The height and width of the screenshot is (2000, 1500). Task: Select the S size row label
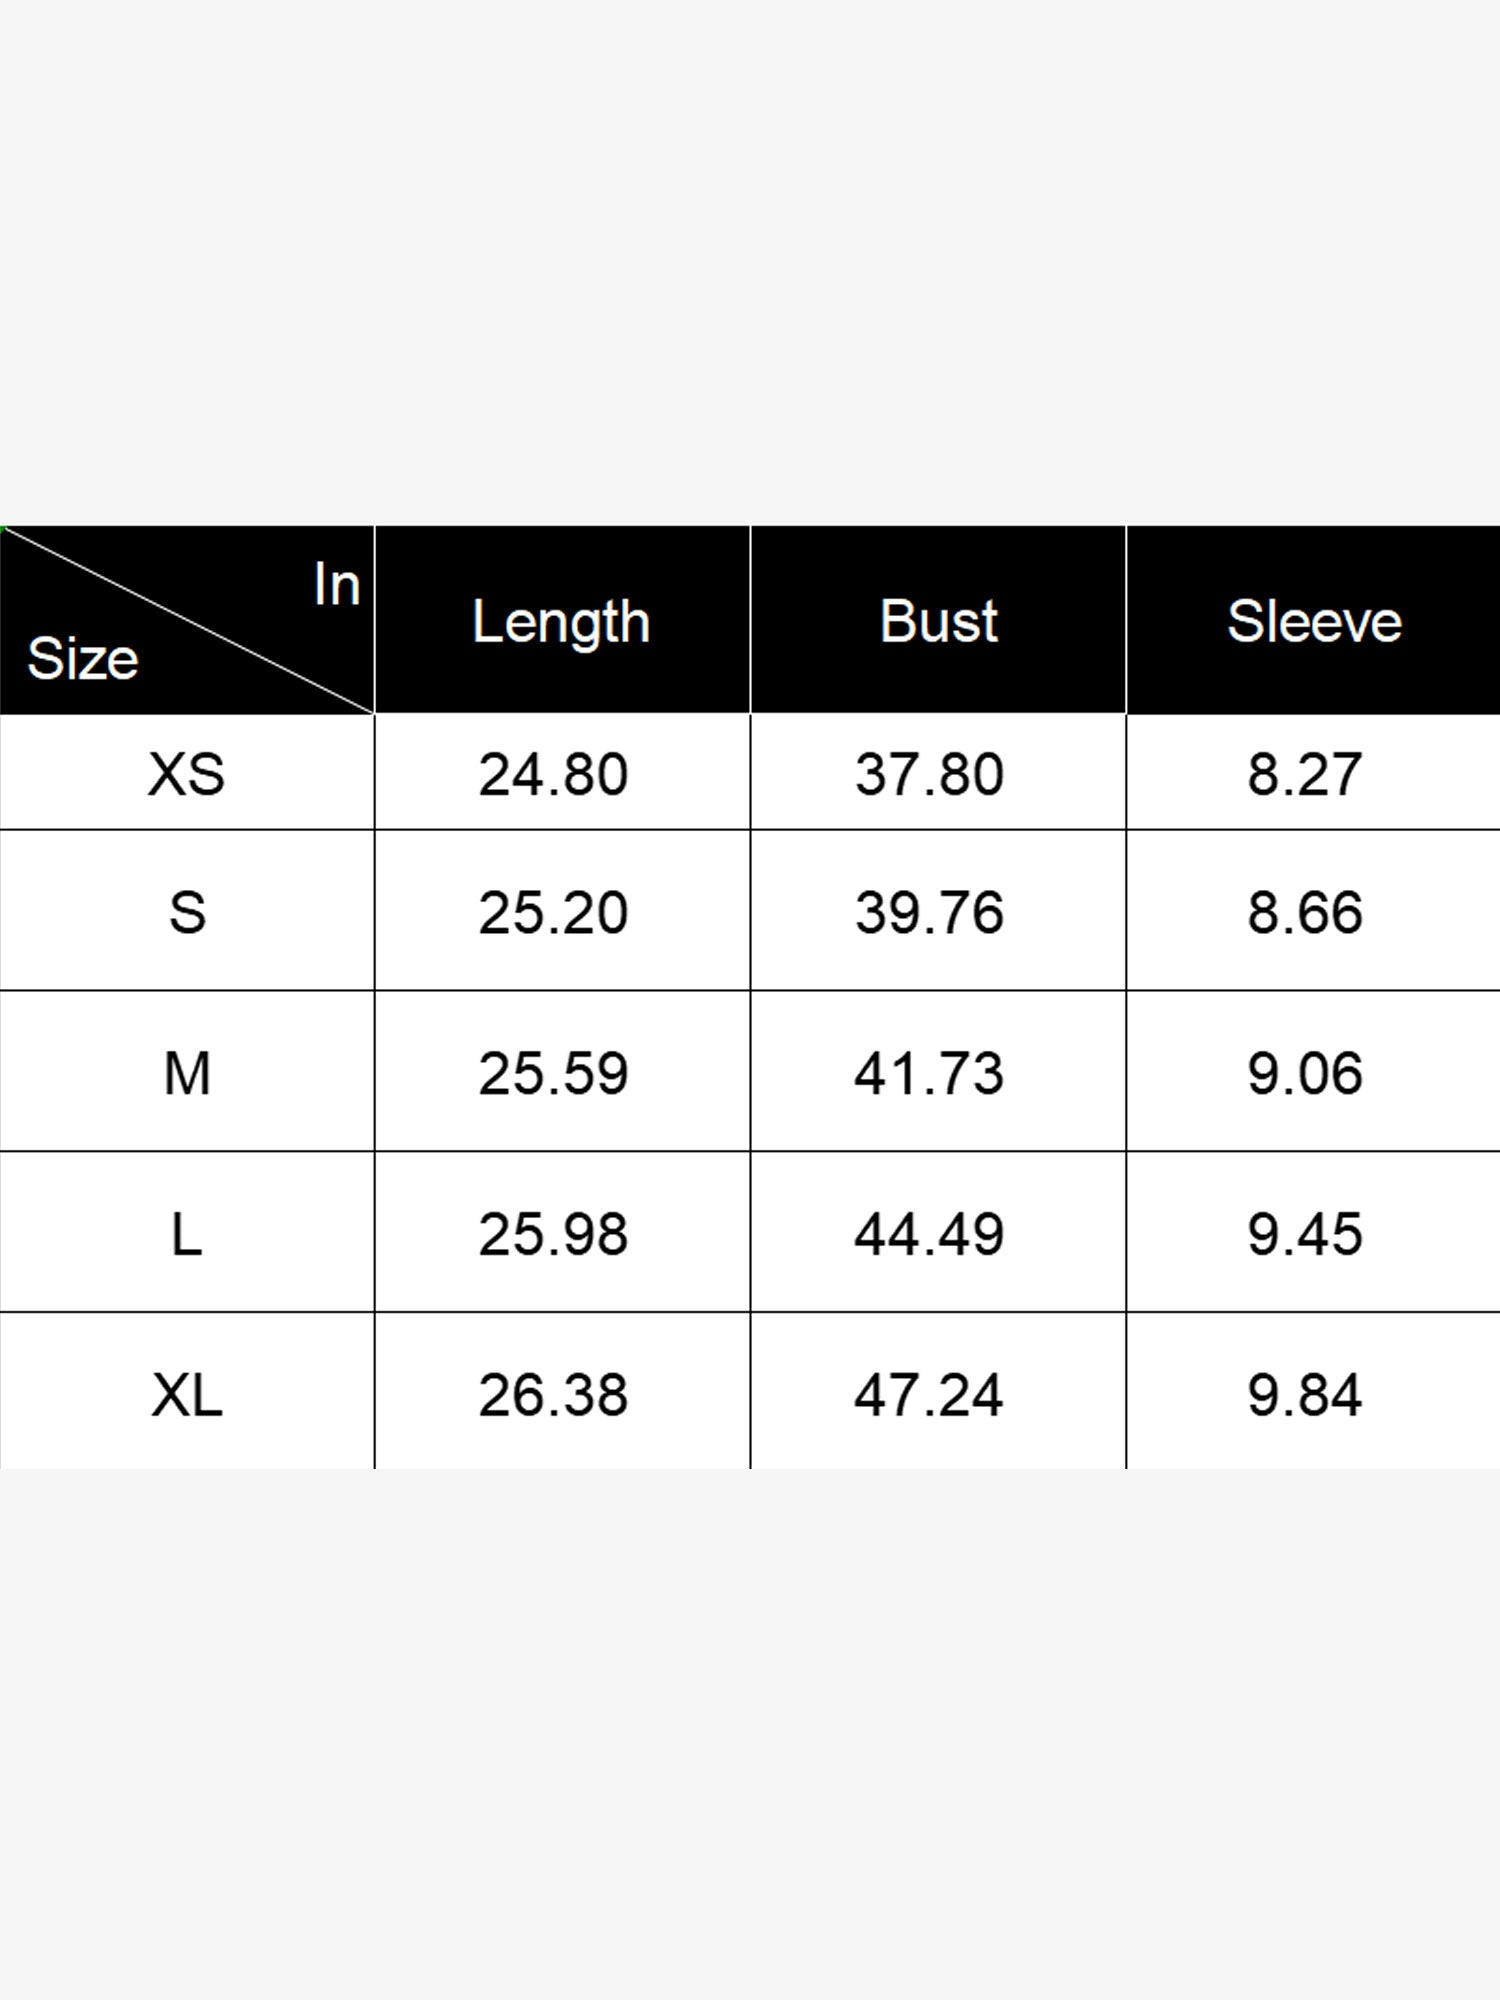tap(187, 912)
